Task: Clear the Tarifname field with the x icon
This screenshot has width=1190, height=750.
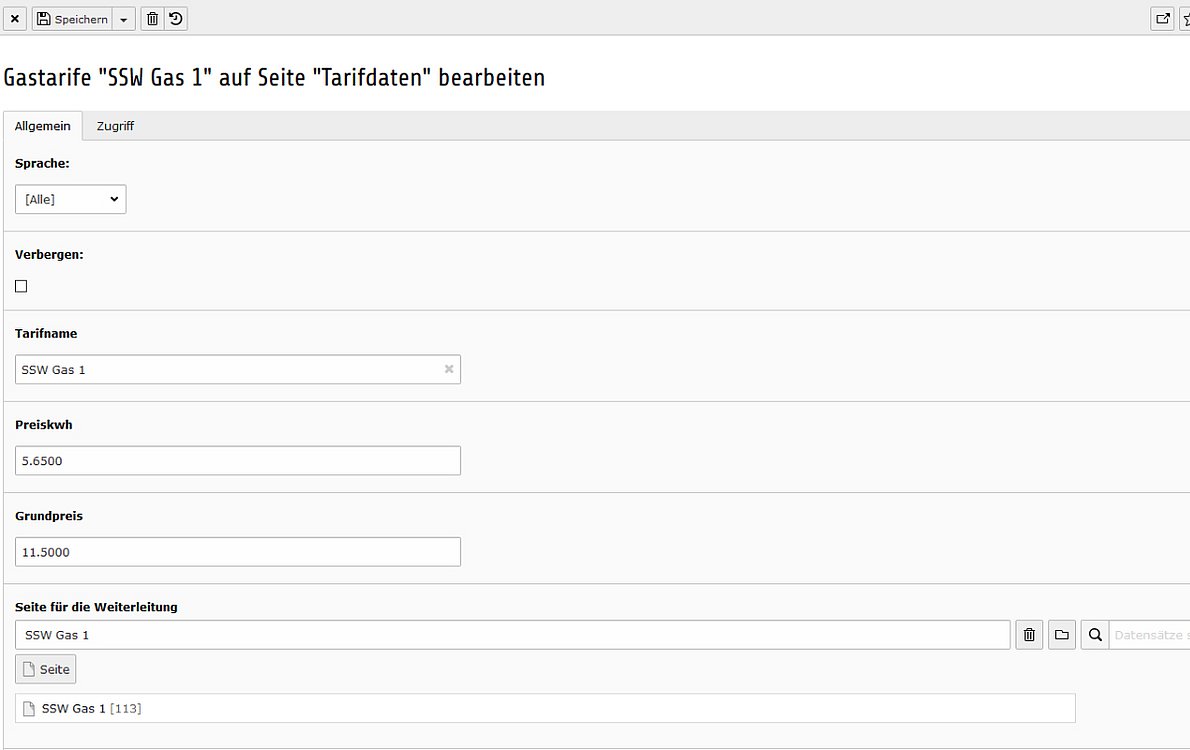Action: pyautogui.click(x=449, y=369)
